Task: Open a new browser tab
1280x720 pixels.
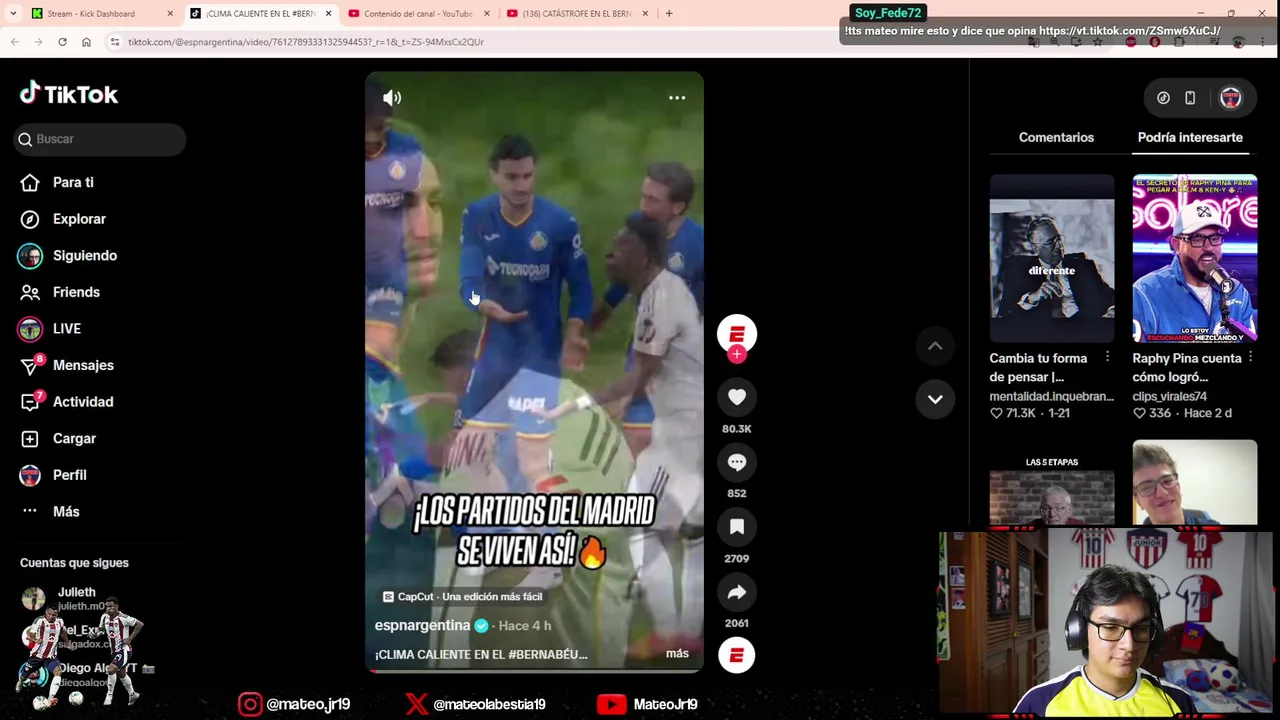Action: click(669, 14)
